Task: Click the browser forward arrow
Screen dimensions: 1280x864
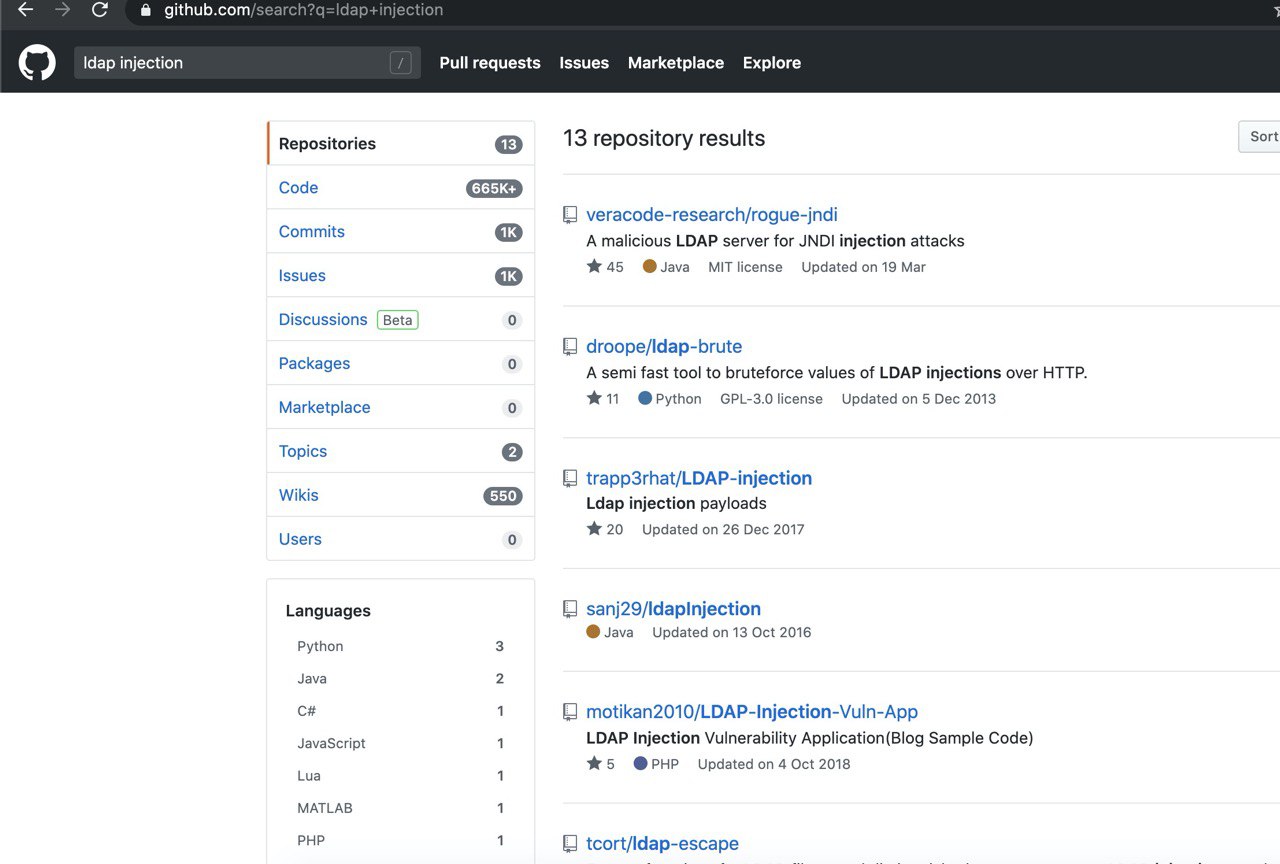Action: tap(62, 10)
